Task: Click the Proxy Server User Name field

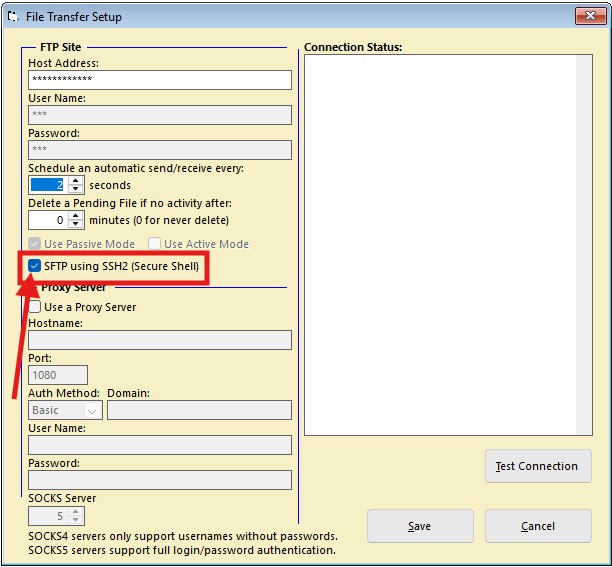Action: [x=160, y=445]
